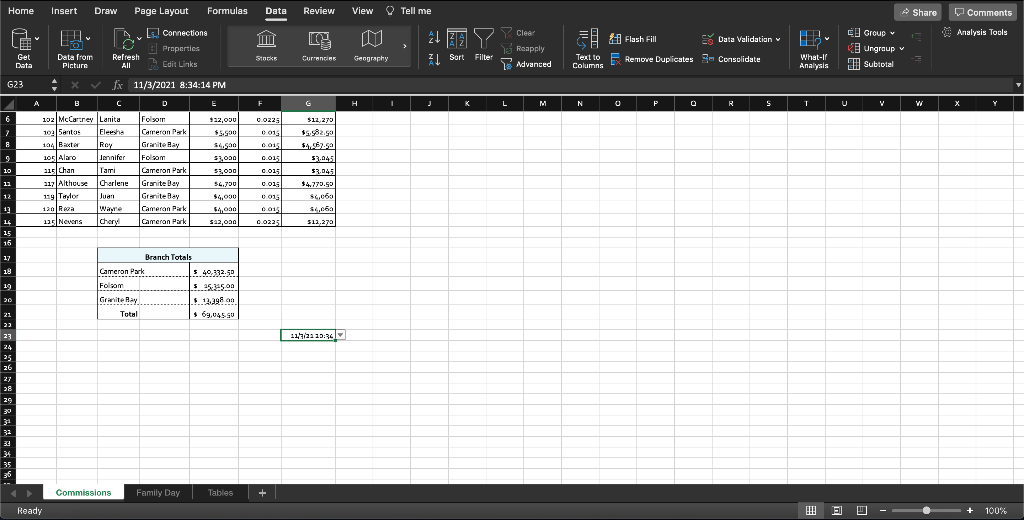Select column G header
The height and width of the screenshot is (520, 1024).
pos(308,103)
